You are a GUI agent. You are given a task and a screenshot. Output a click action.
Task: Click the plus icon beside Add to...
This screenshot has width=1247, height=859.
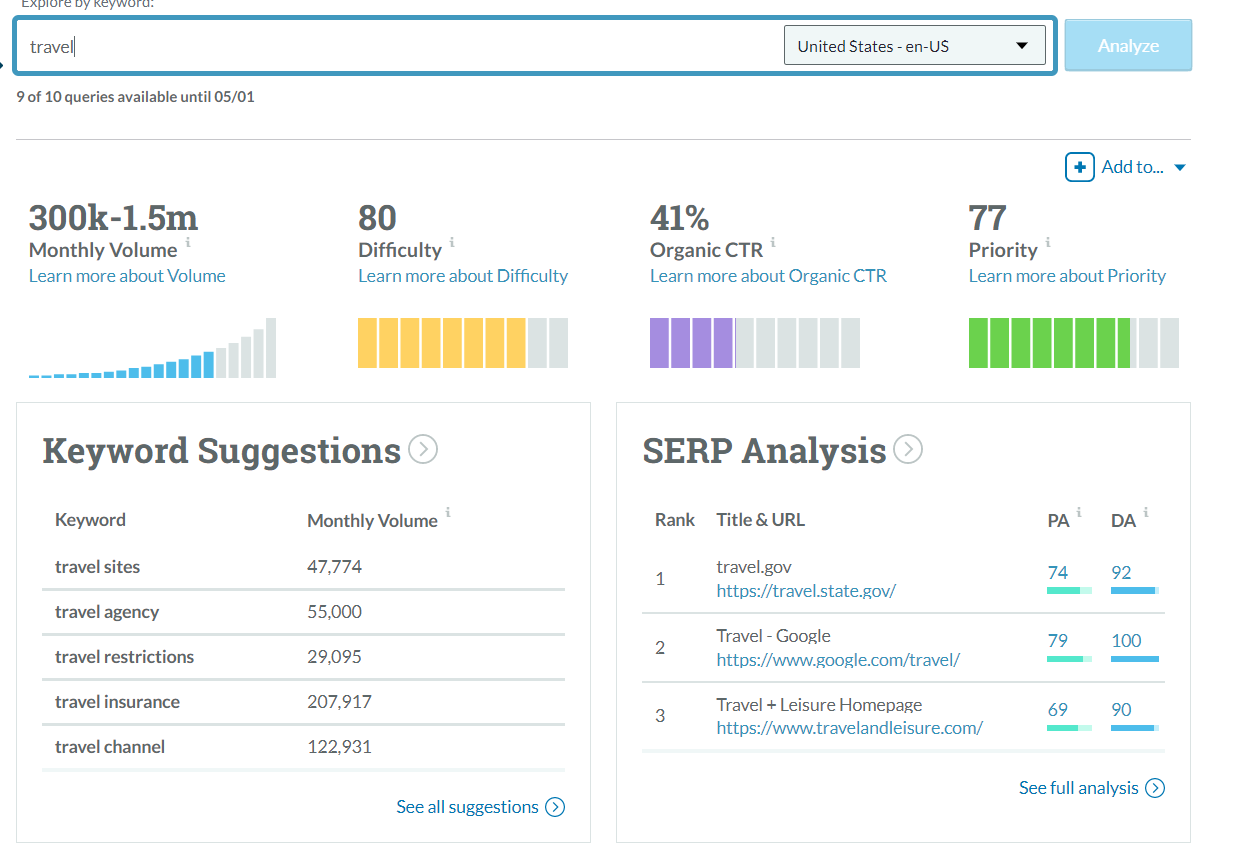(x=1080, y=167)
